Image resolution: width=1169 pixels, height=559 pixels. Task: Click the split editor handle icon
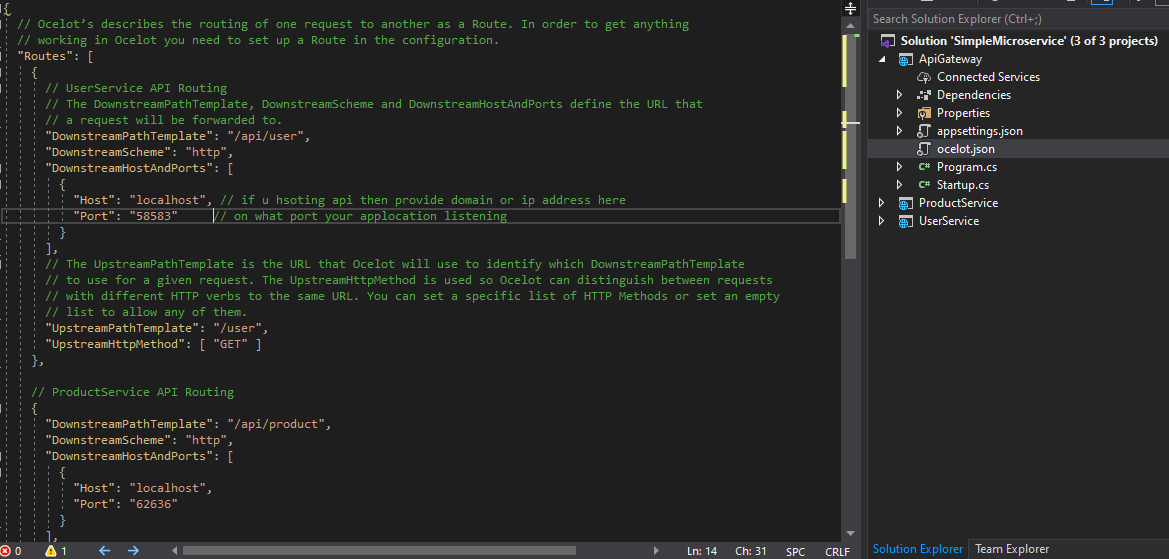tap(850, 8)
